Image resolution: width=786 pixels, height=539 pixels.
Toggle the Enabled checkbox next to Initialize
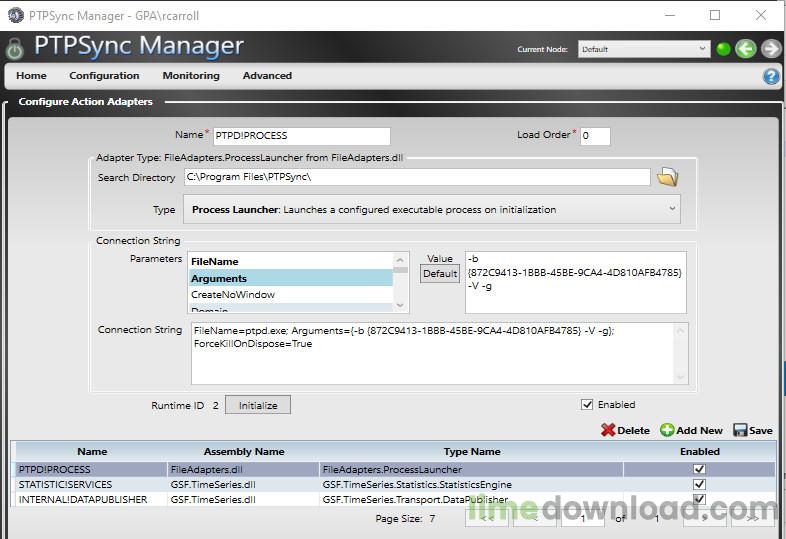[x=587, y=405]
